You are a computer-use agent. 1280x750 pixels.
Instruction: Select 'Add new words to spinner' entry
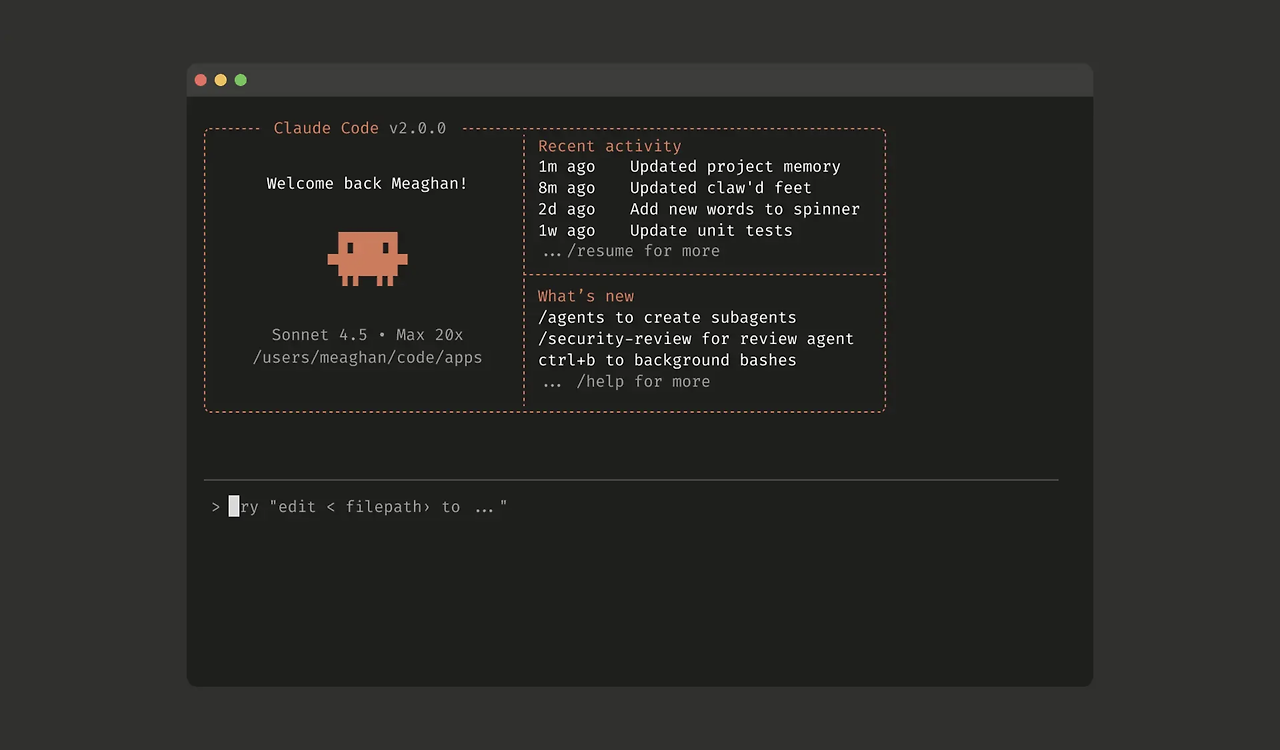tap(699, 209)
